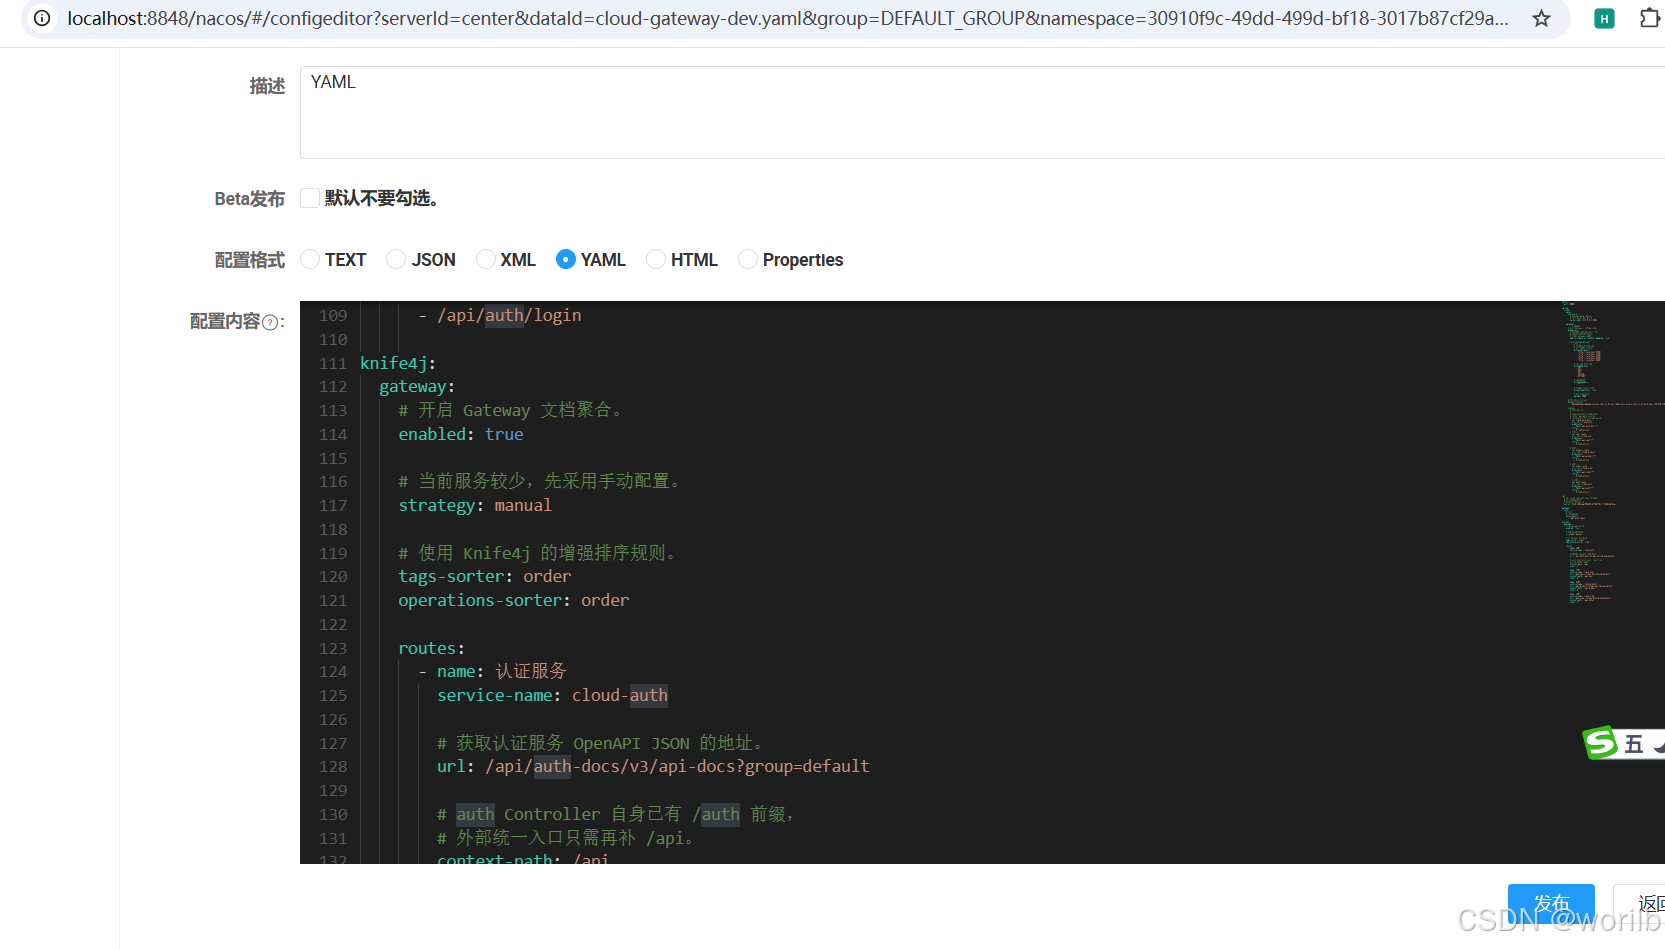Open the green H browser extension
Image resolution: width=1665 pixels, height=950 pixels.
tap(1604, 18)
